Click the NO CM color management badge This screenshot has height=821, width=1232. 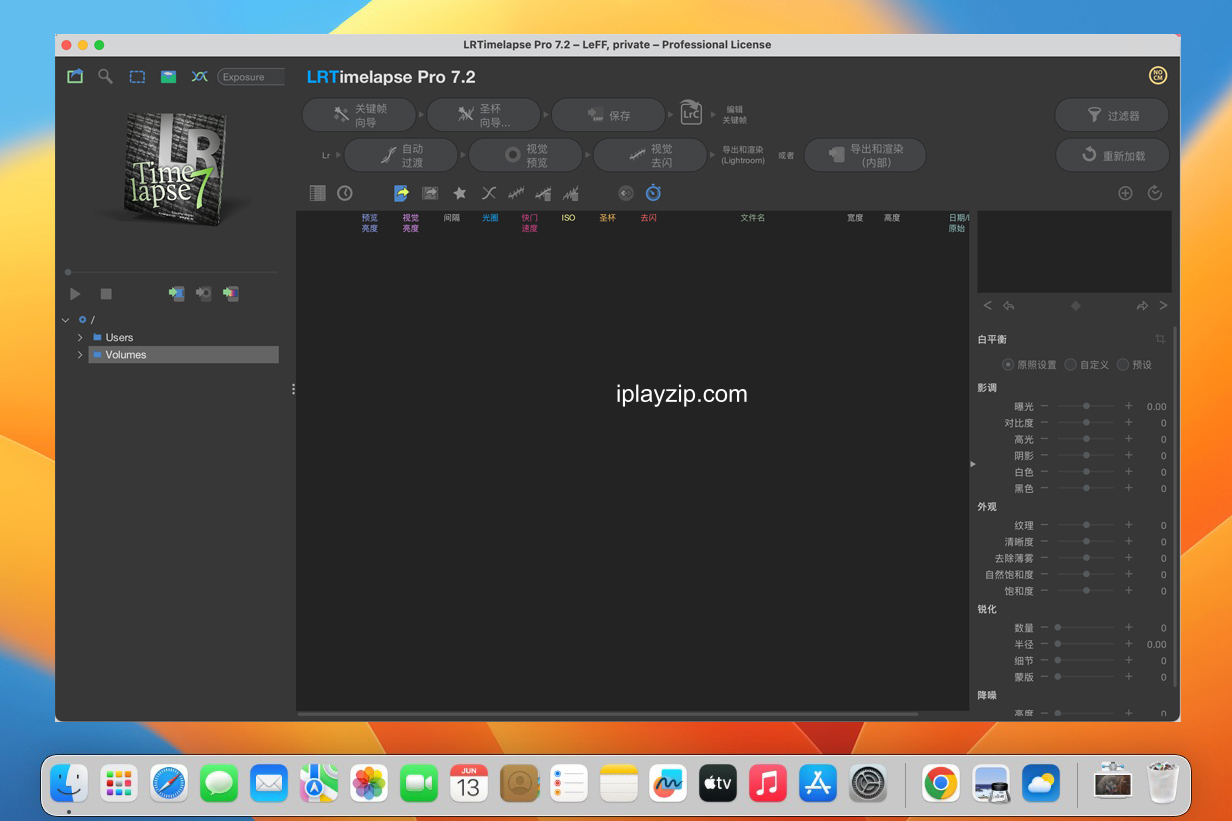click(x=1158, y=76)
